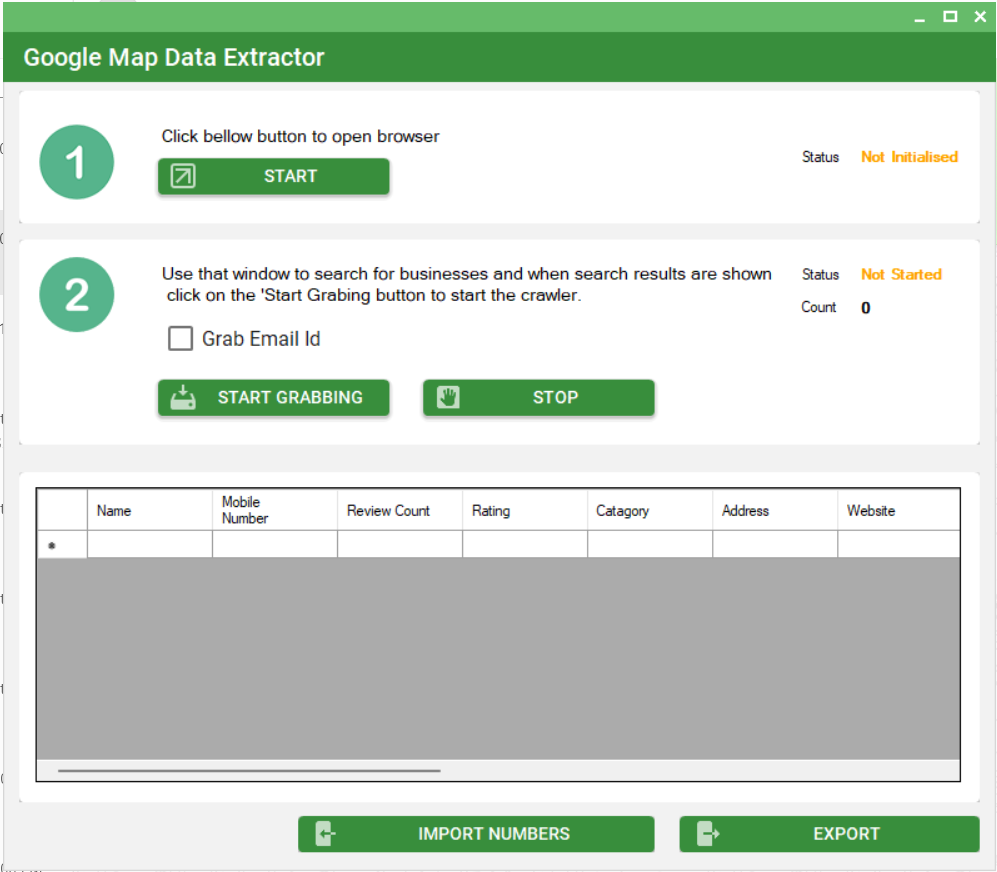Click the empty Catagory cell in the new row
The image size is (997, 872).
click(x=650, y=544)
